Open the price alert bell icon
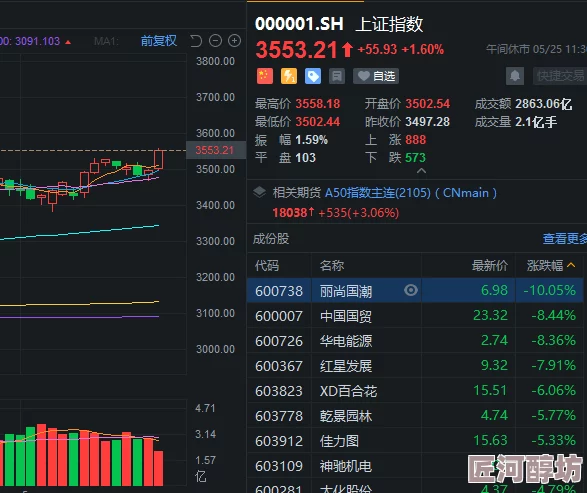Image resolution: width=587 pixels, height=493 pixels. (x=515, y=76)
